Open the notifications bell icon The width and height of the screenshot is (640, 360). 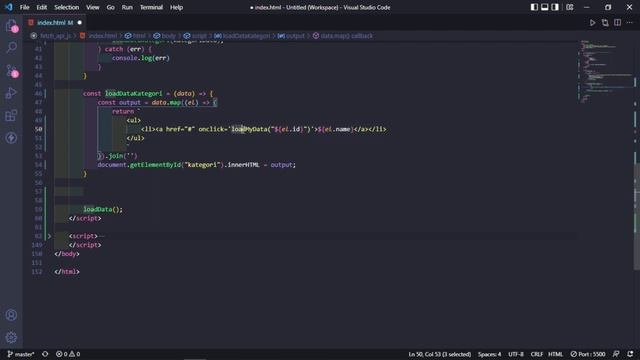630,354
